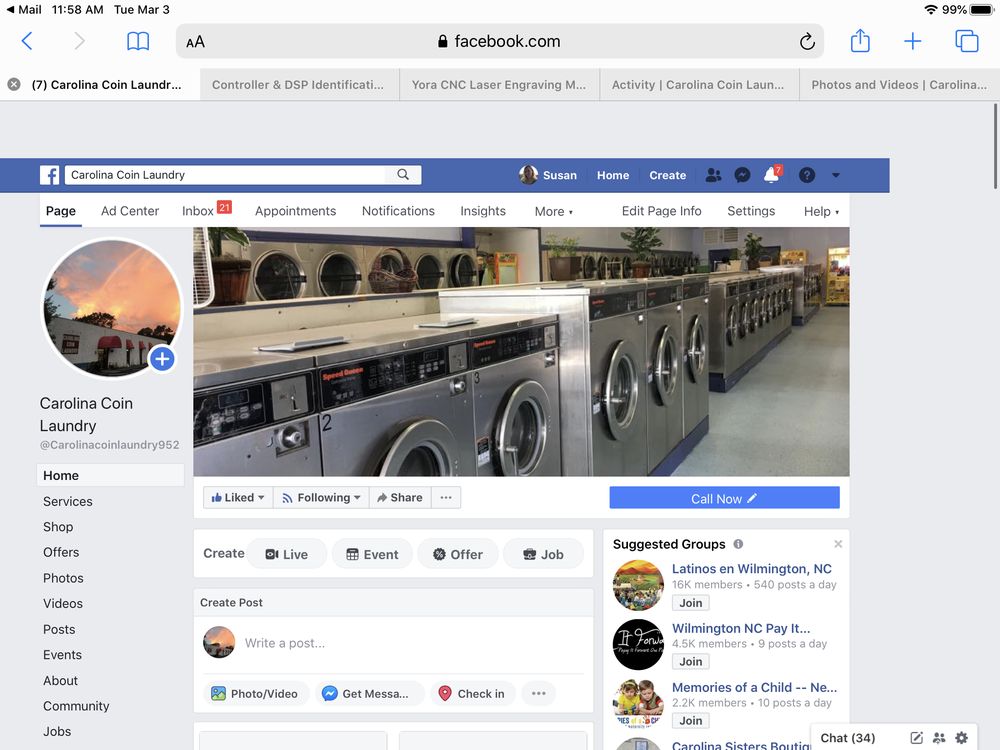Screen dimensions: 1000x750
Task: Add a Check in to the post
Action: click(x=472, y=693)
